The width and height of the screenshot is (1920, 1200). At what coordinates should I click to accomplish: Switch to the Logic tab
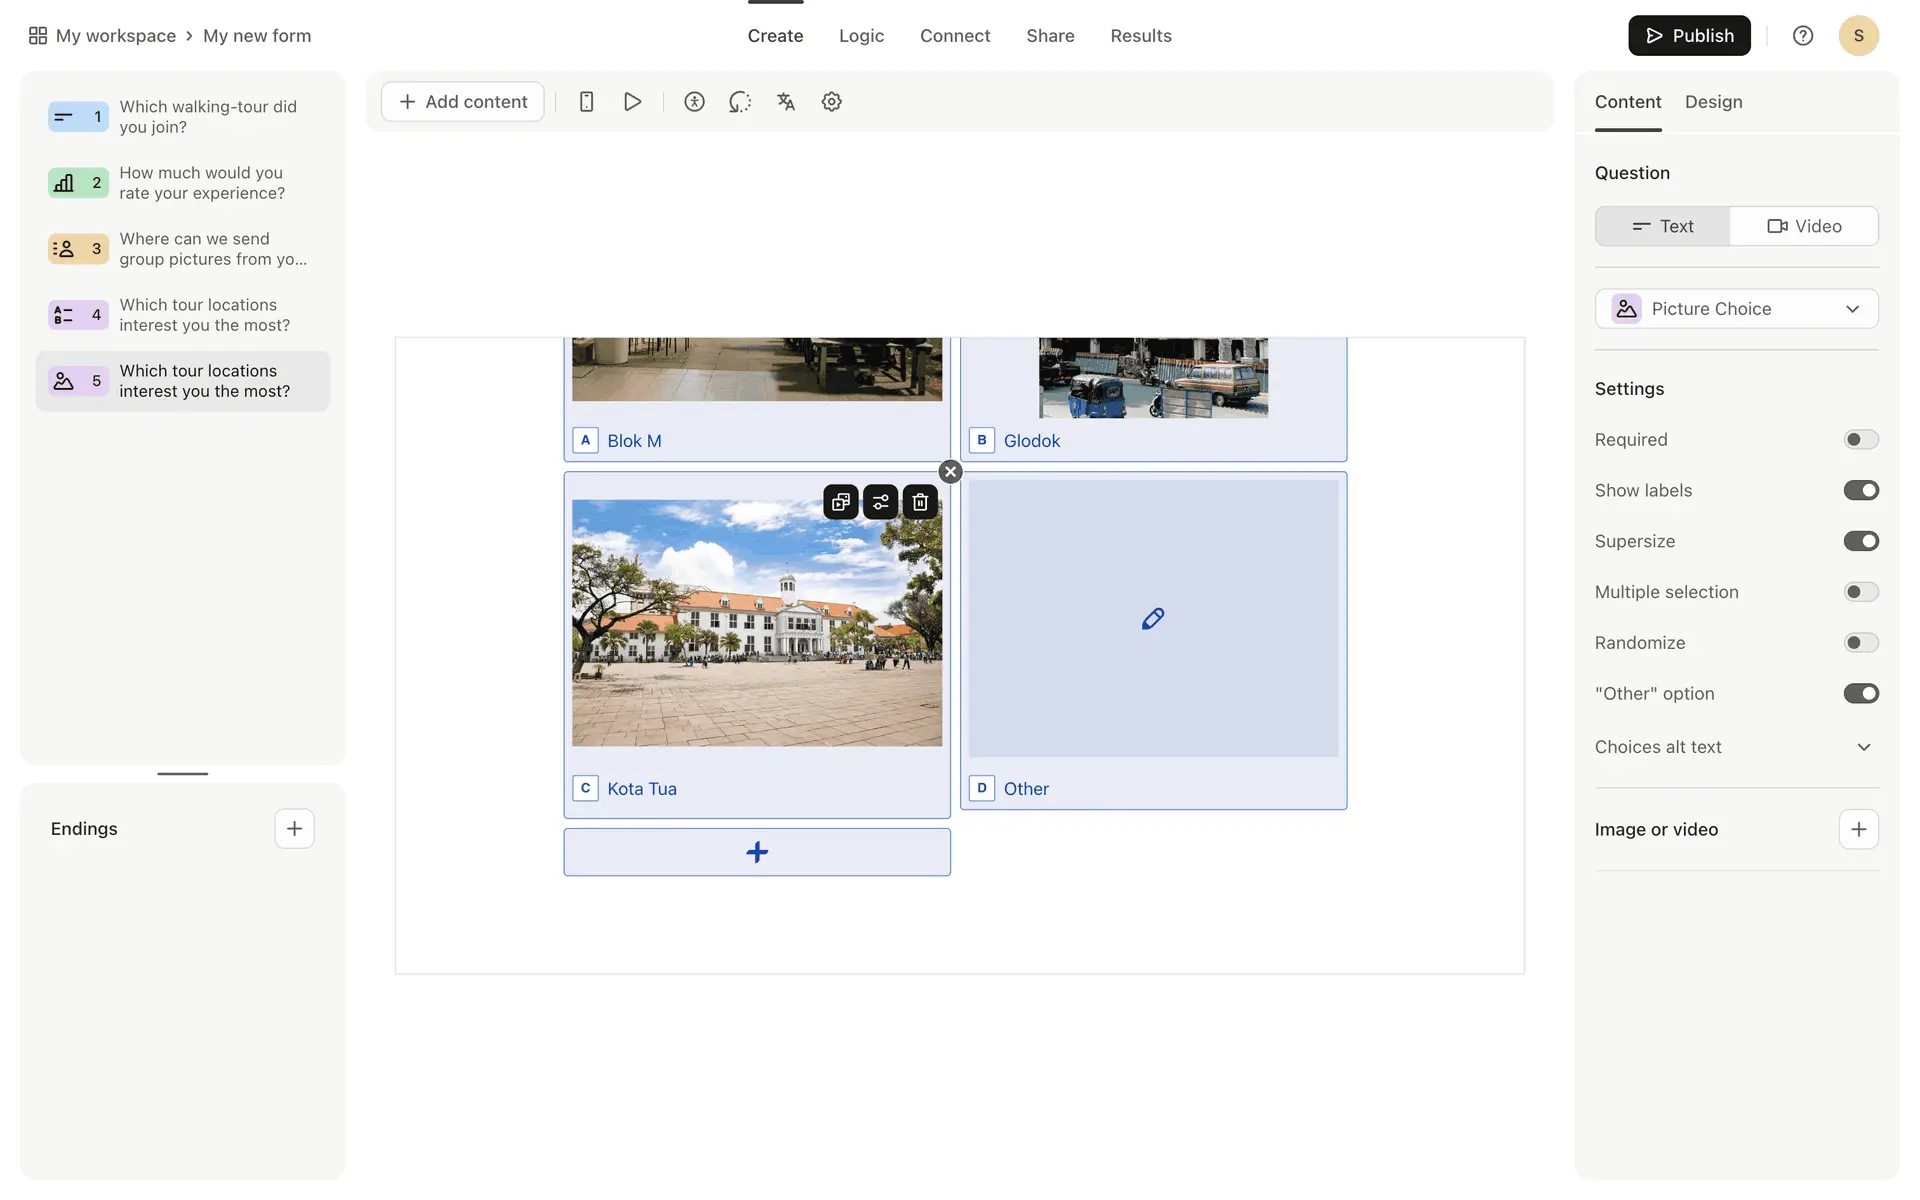[x=861, y=36]
